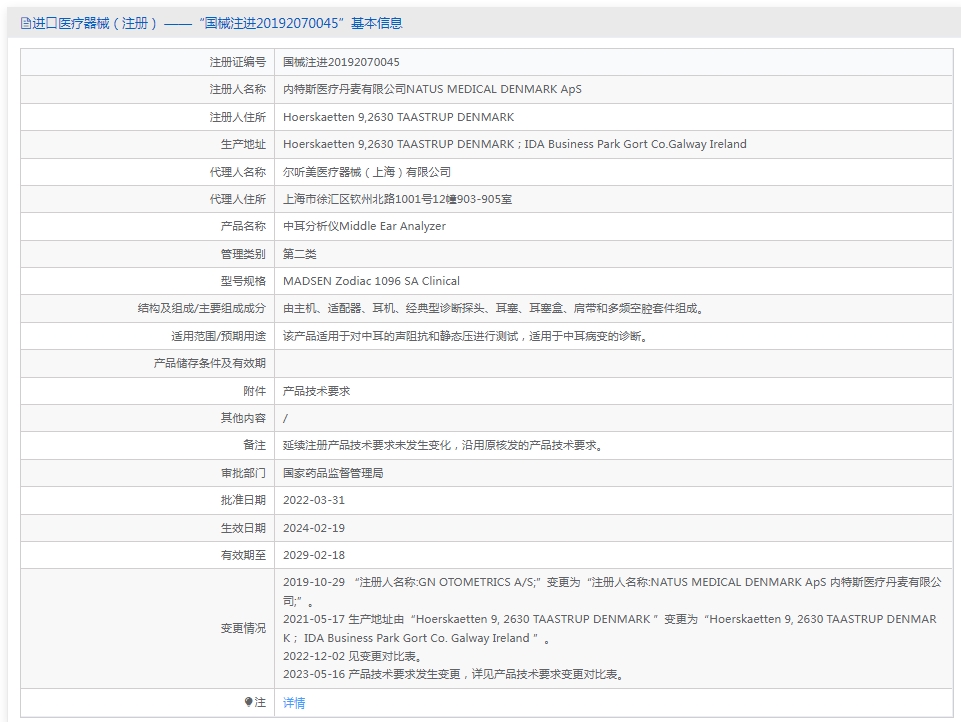Click the 代理人住所 label cell
The height and width of the screenshot is (722, 961).
pos(147,199)
